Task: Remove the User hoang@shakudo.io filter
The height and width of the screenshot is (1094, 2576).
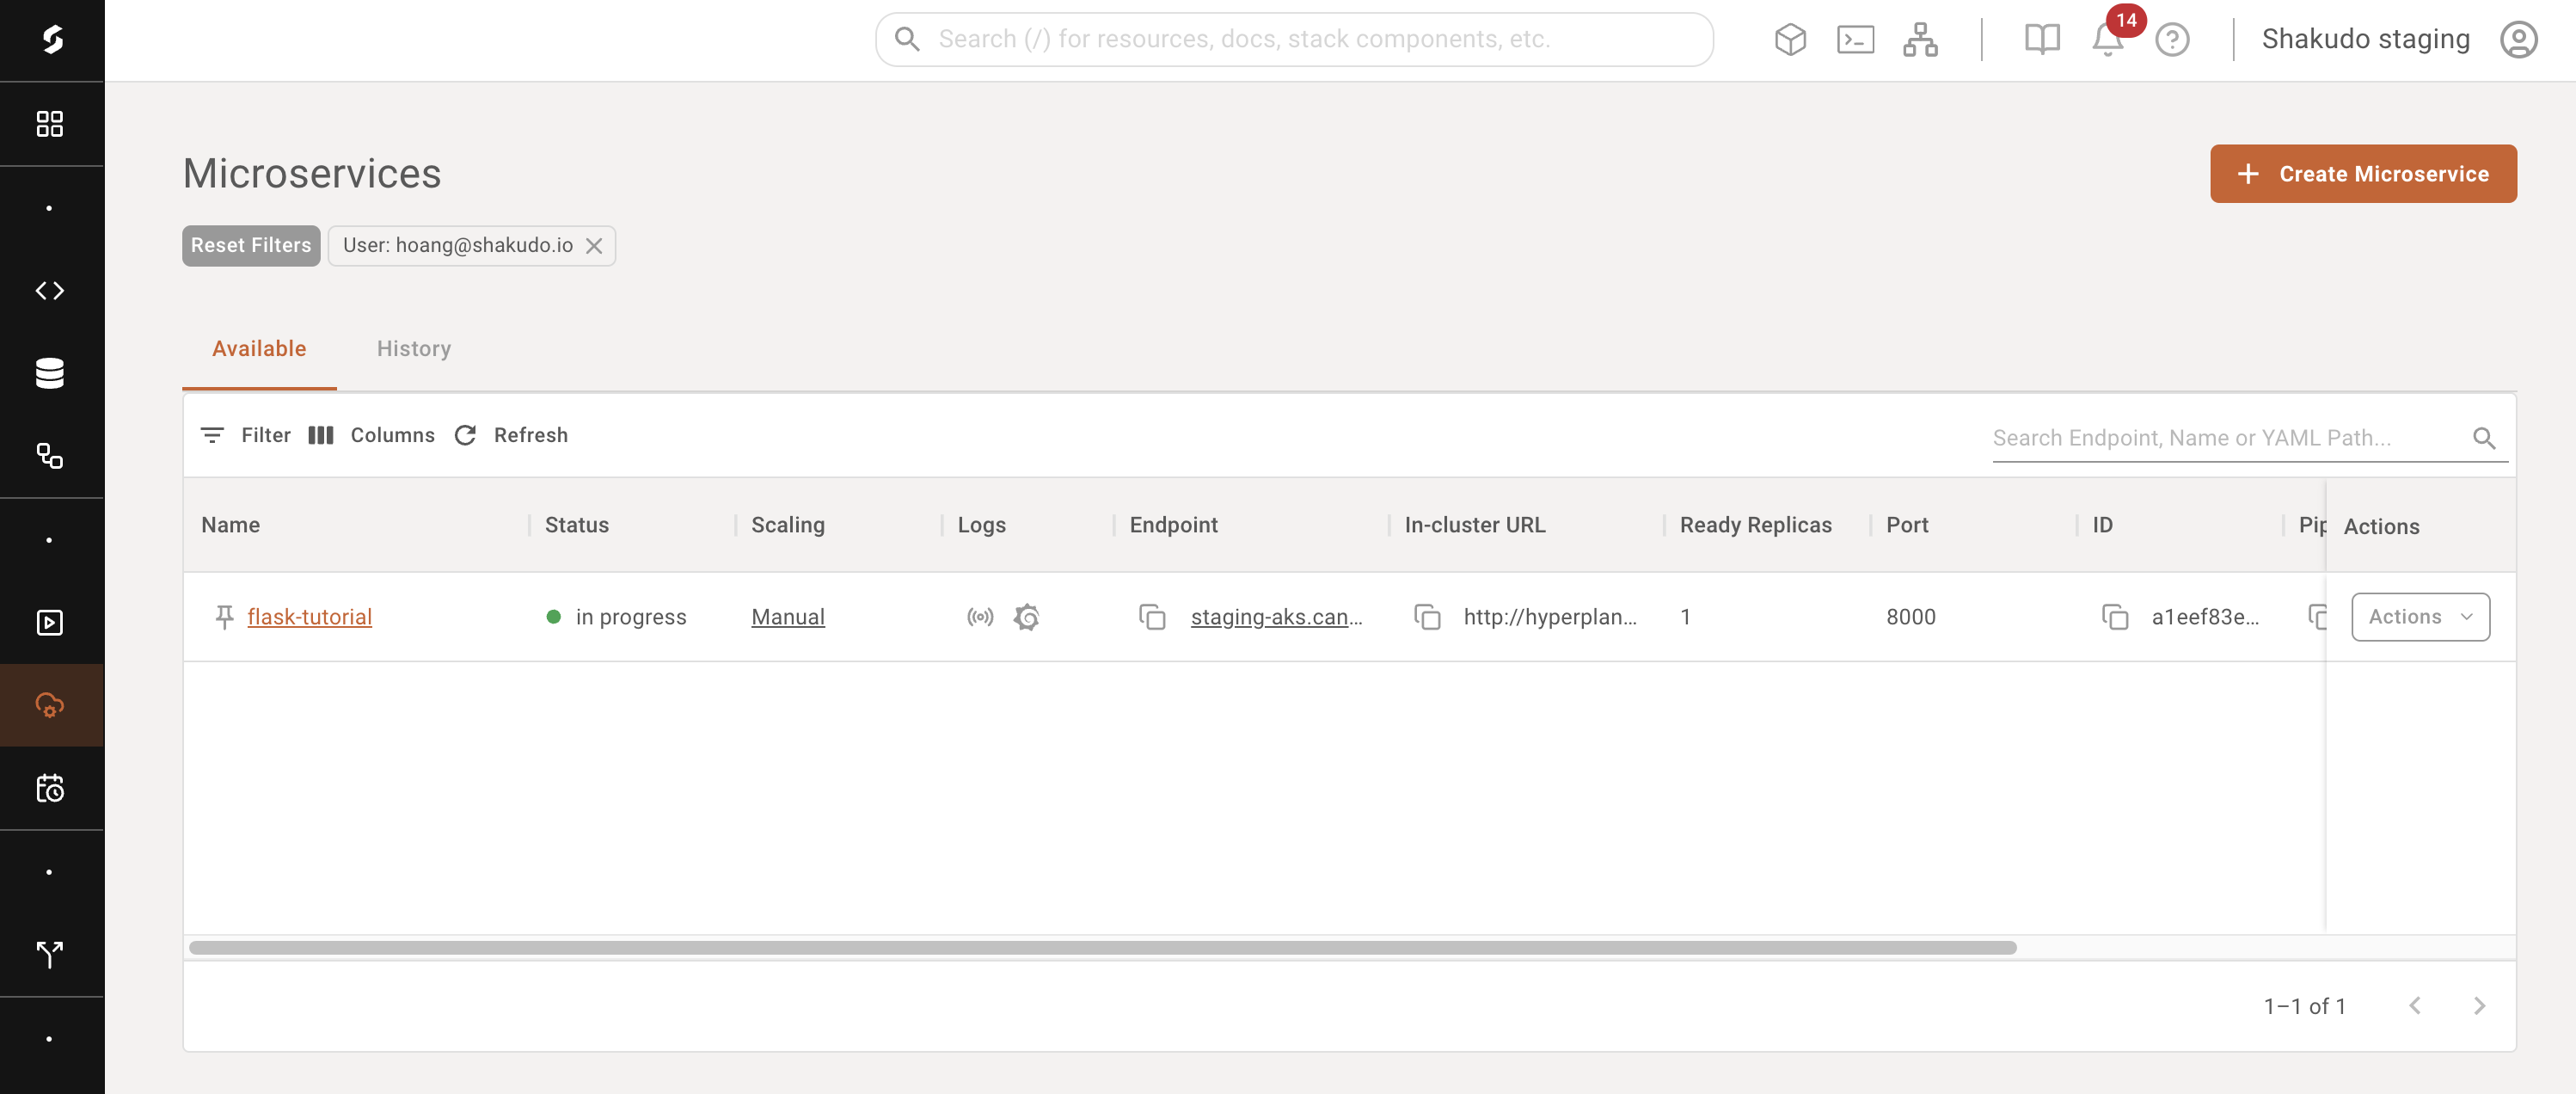Action: [x=595, y=243]
